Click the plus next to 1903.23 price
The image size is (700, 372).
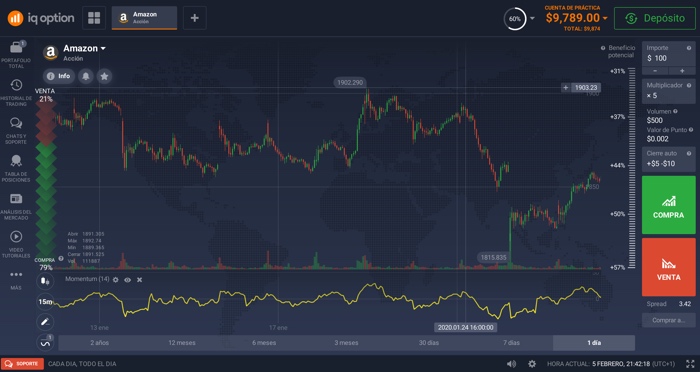[x=566, y=88]
